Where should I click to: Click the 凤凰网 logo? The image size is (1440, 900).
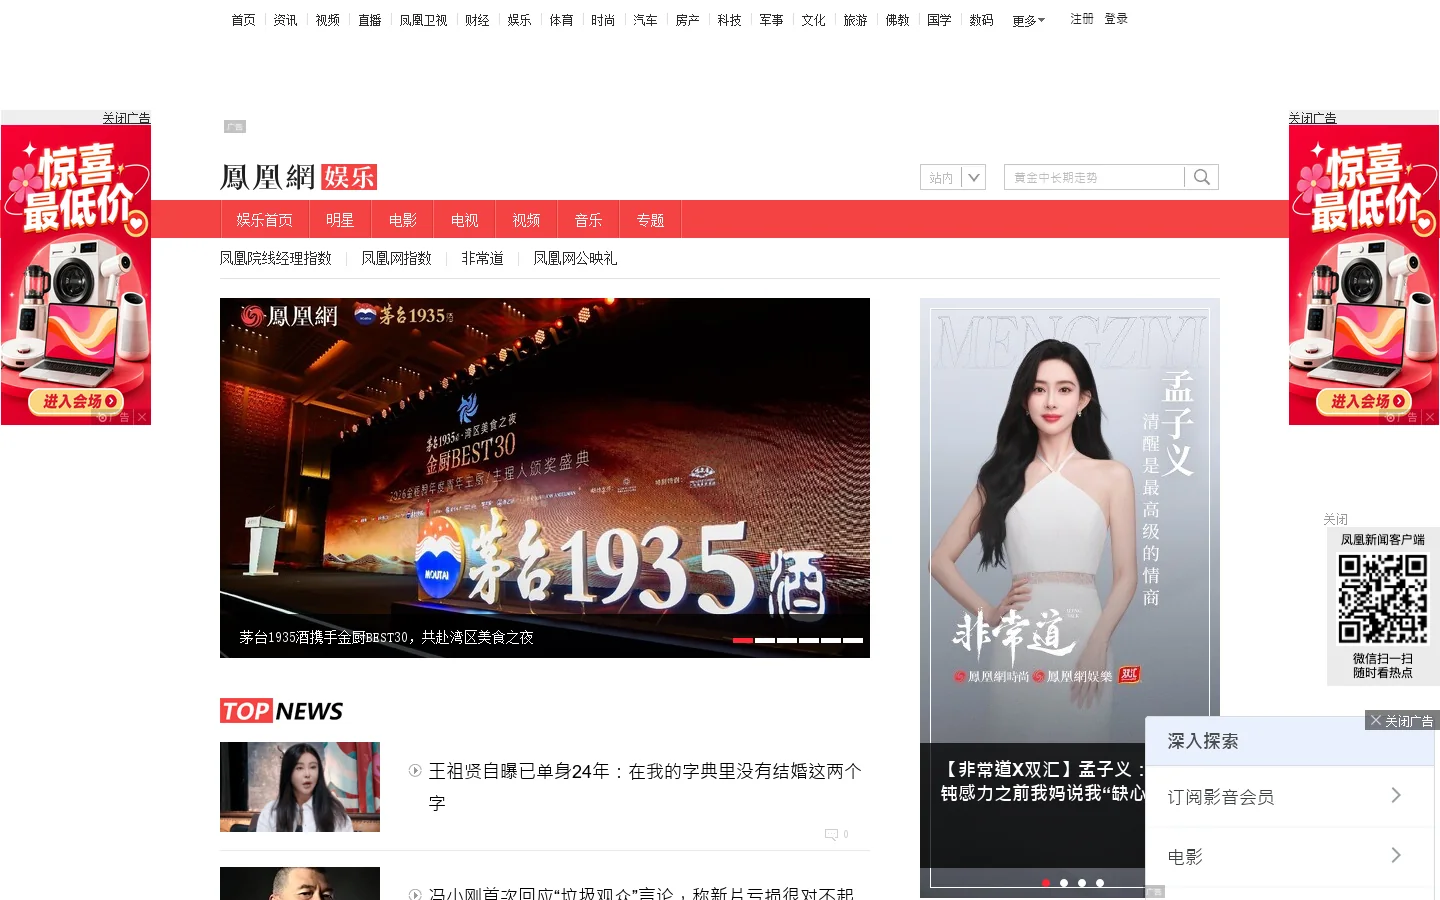point(267,177)
